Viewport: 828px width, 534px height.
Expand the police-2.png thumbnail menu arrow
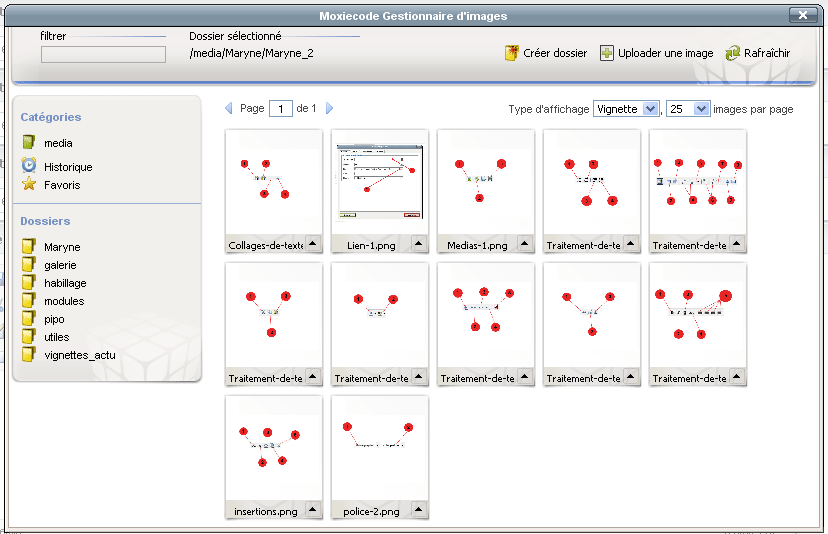coord(417,510)
